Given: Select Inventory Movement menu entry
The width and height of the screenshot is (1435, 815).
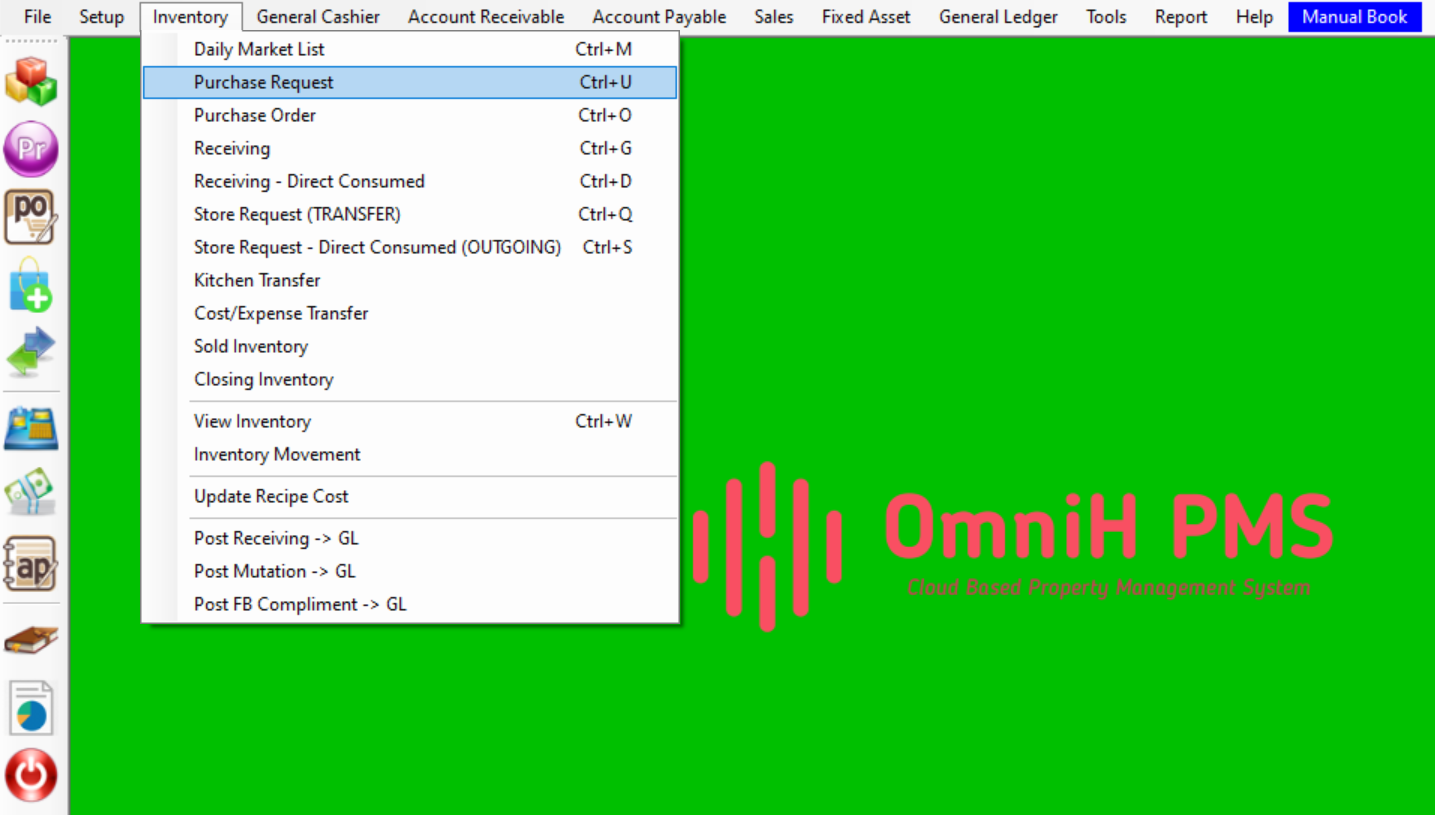Looking at the screenshot, I should [x=410, y=454].
